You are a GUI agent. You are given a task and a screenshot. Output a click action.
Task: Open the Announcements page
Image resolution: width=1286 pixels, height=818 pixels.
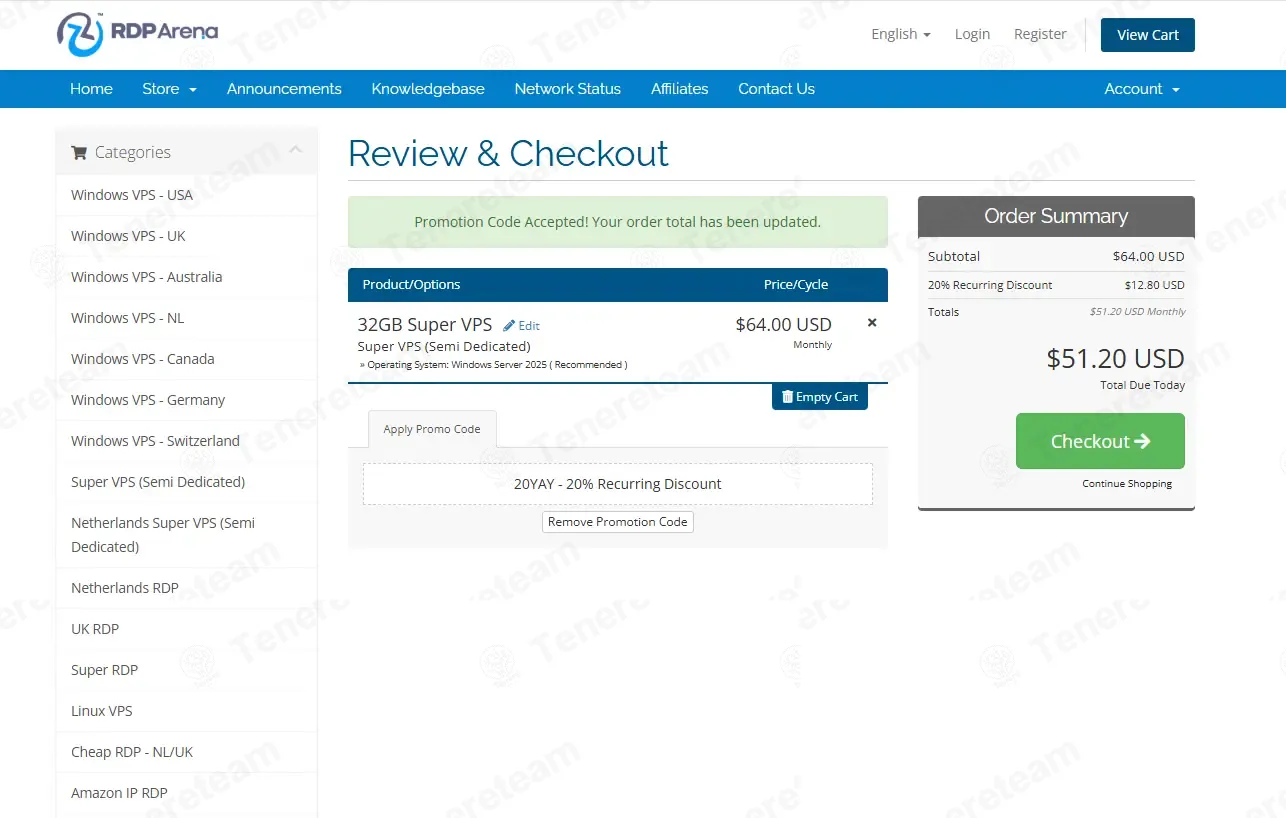tap(284, 89)
